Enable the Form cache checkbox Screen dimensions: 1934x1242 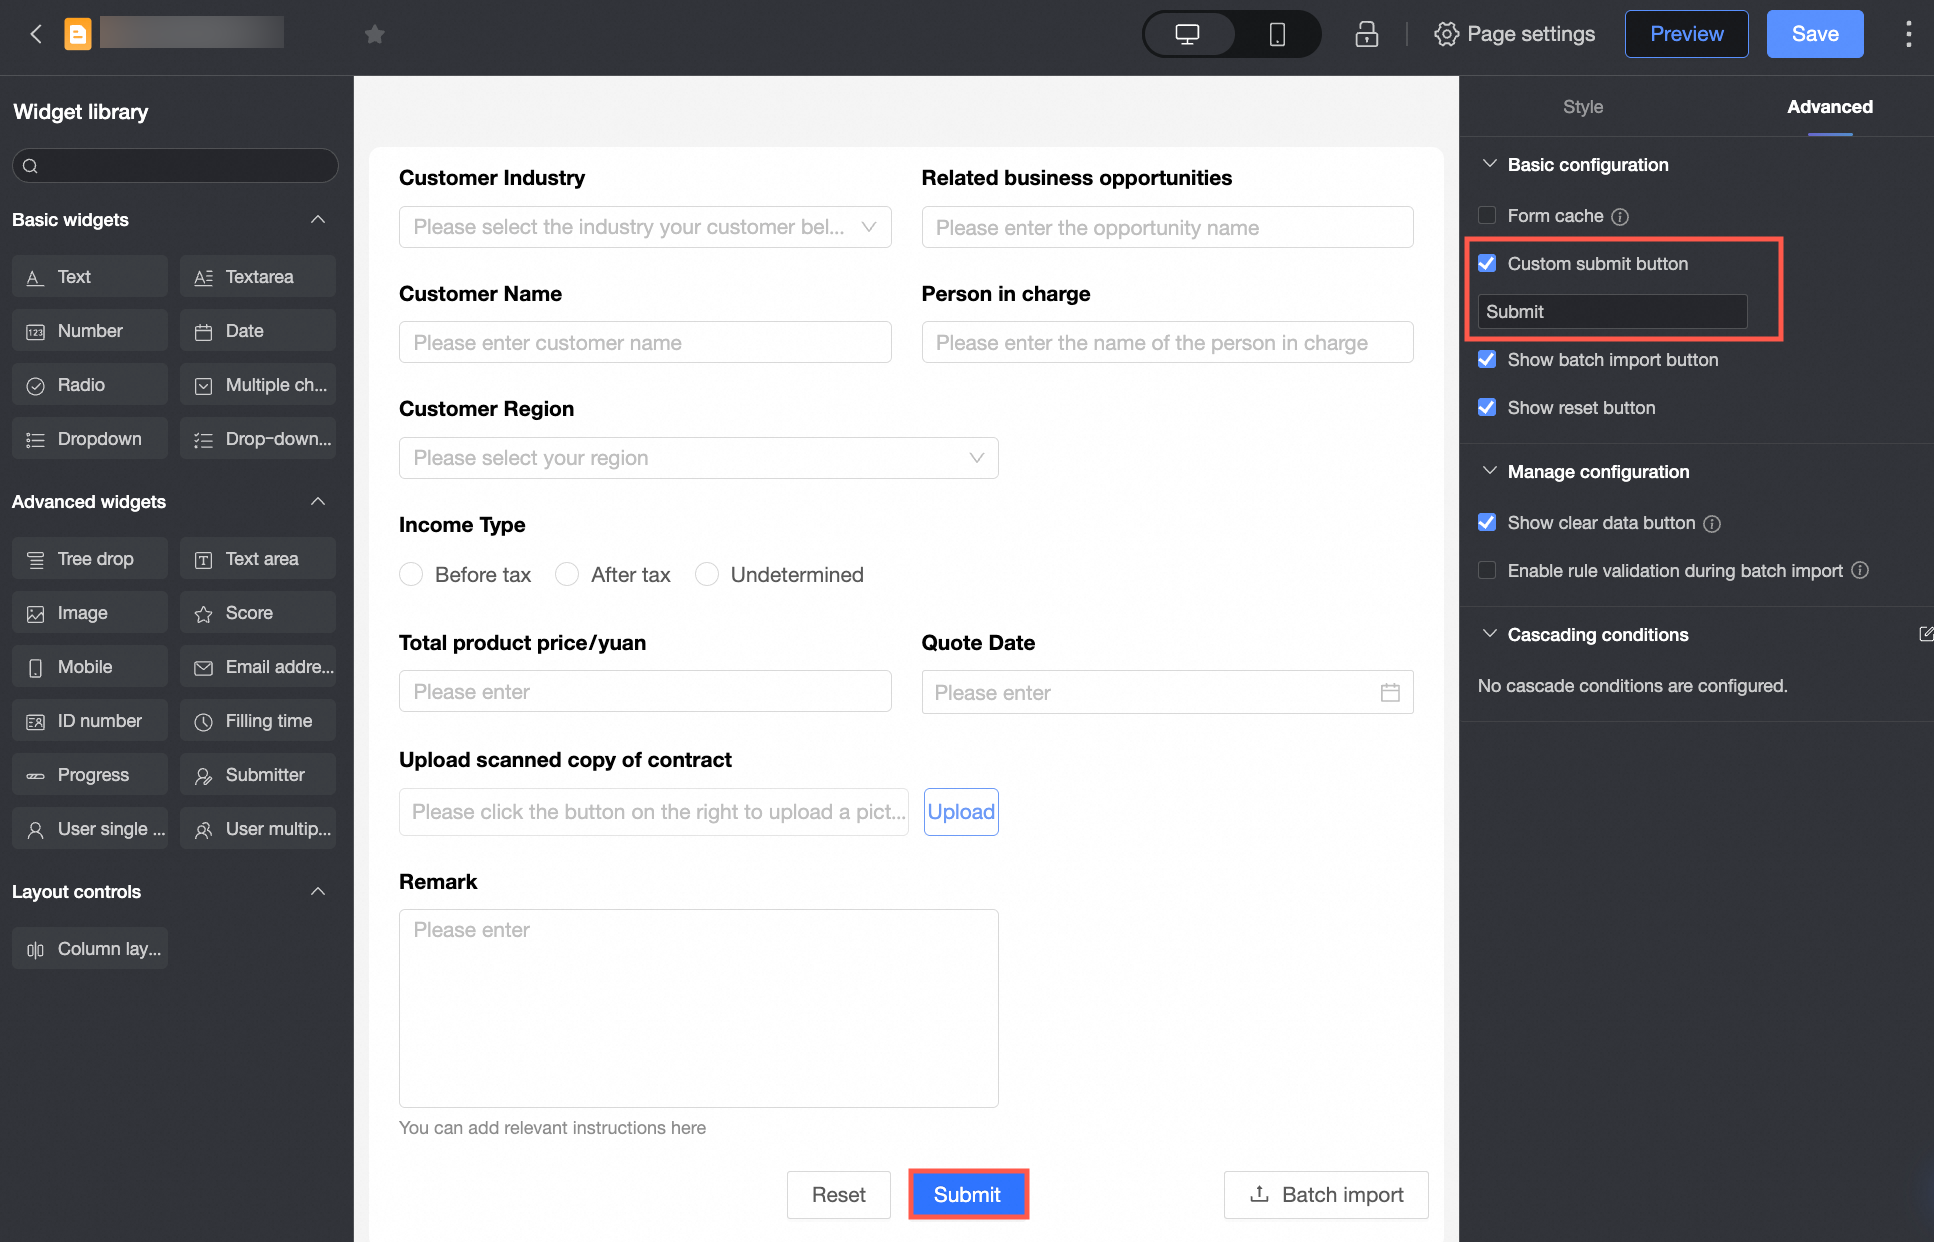[1487, 216]
